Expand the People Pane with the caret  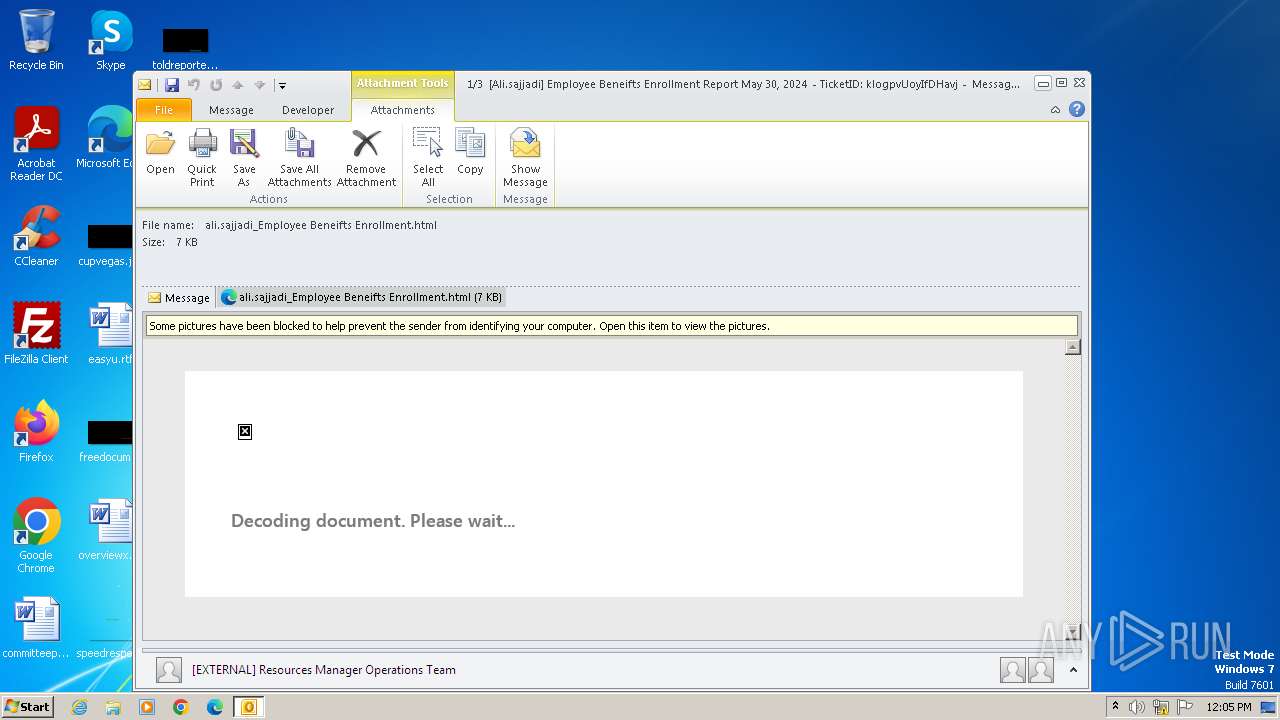coord(1073,670)
